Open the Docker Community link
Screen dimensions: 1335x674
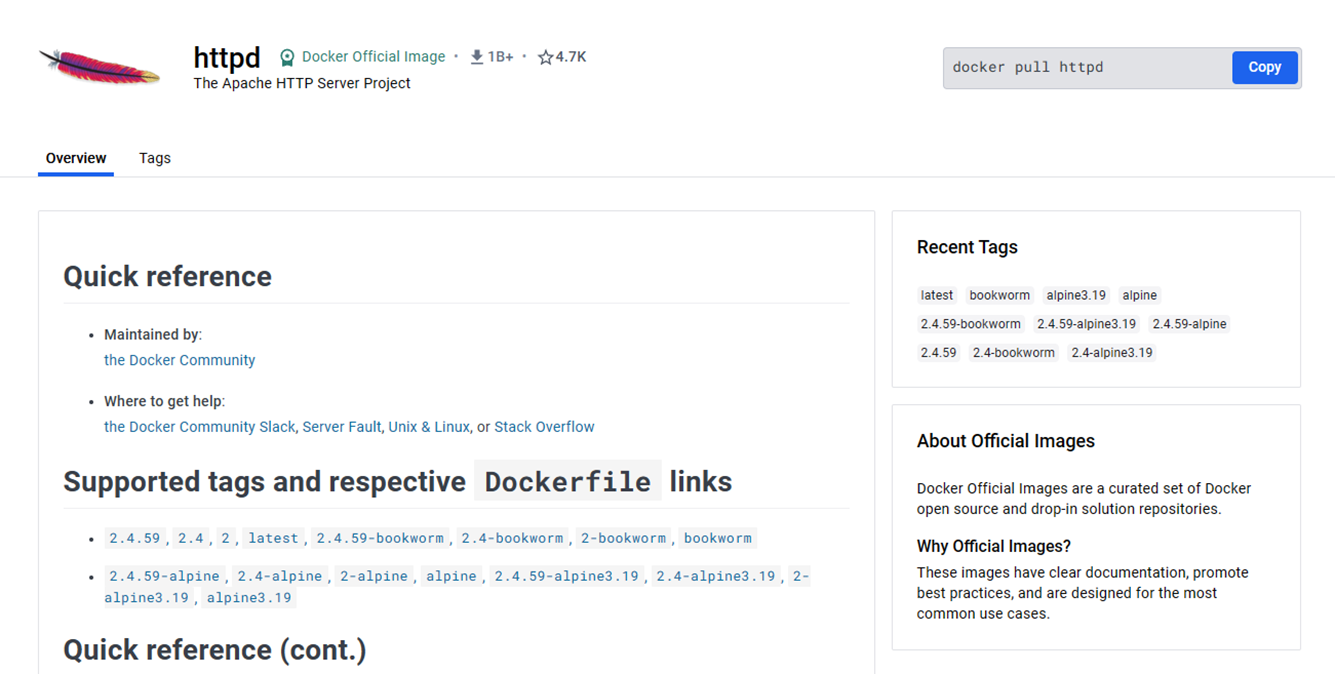click(179, 359)
